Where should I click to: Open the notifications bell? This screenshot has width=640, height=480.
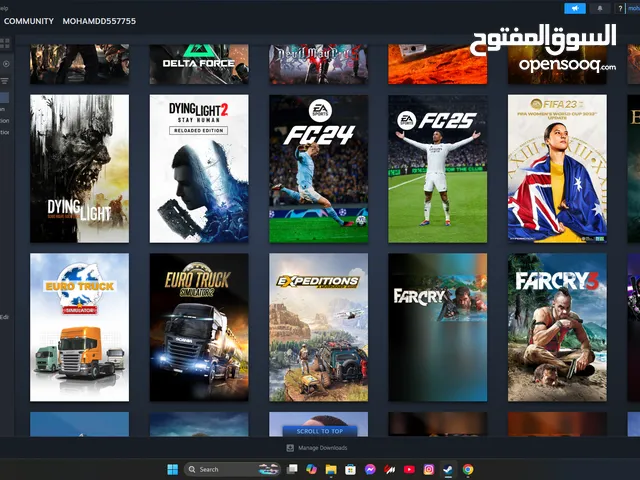click(x=600, y=8)
